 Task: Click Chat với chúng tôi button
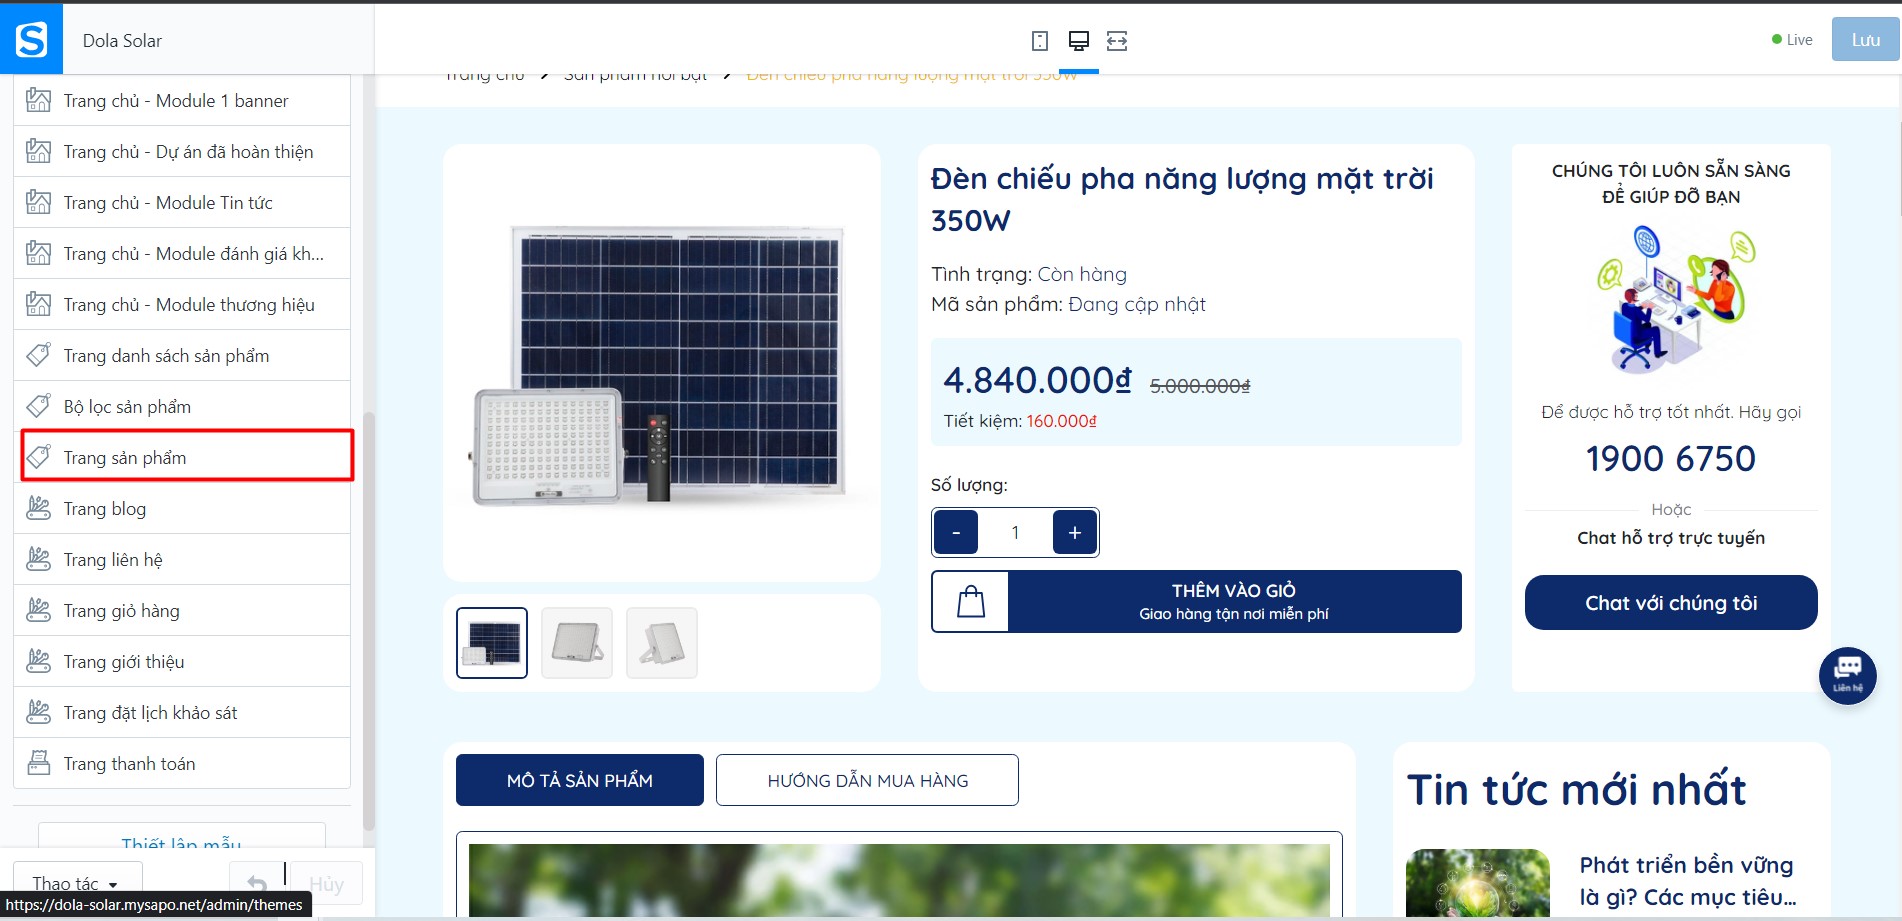1671,602
